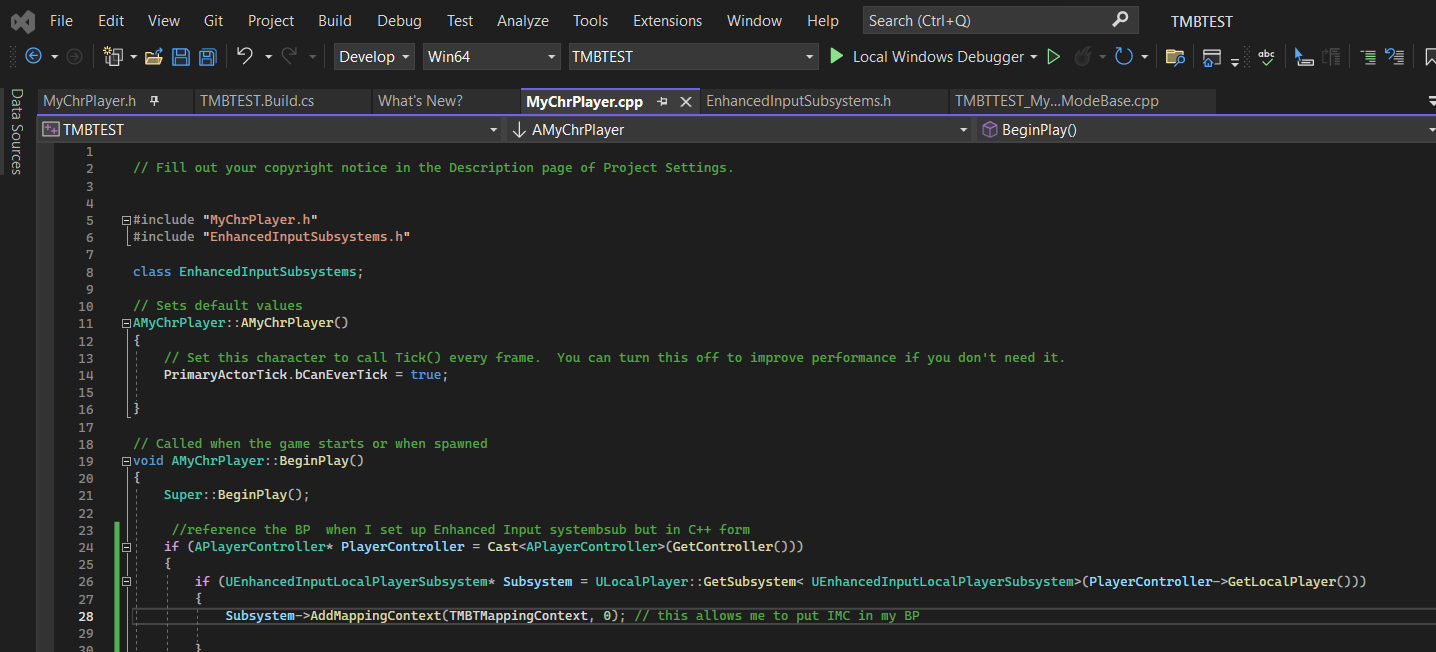Open the Build menu
The width and height of the screenshot is (1436, 652).
pyautogui.click(x=335, y=20)
